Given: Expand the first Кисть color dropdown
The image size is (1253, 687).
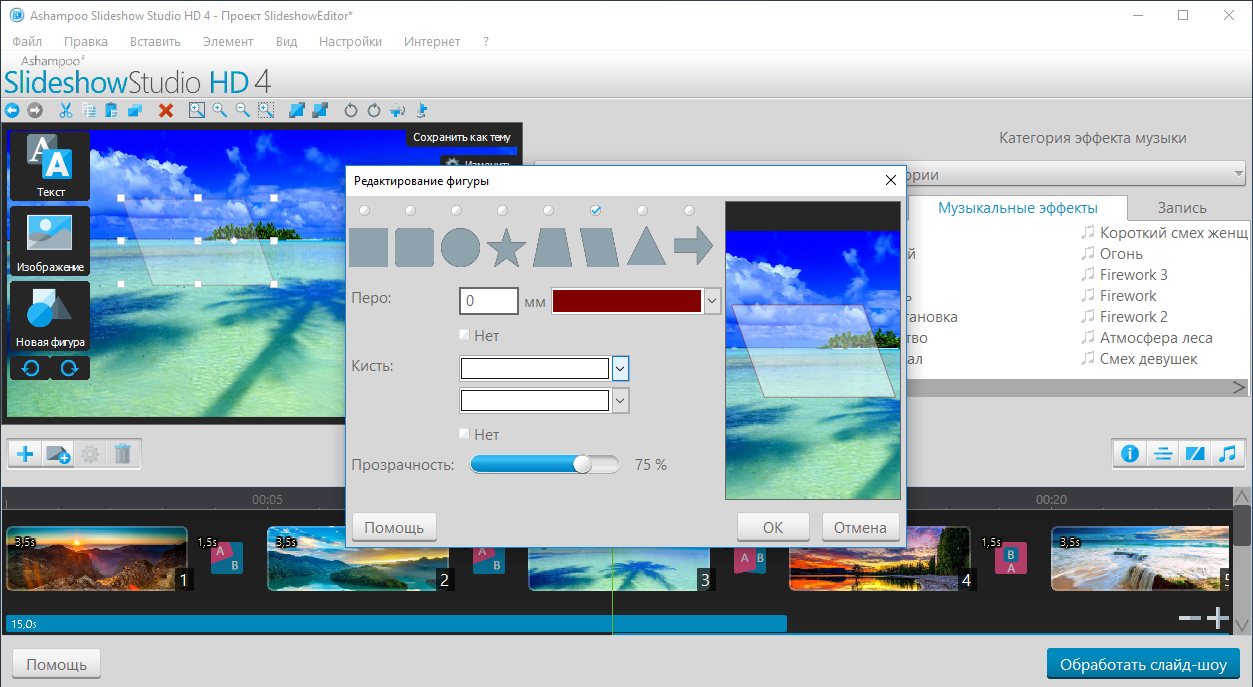Looking at the screenshot, I should [x=620, y=369].
